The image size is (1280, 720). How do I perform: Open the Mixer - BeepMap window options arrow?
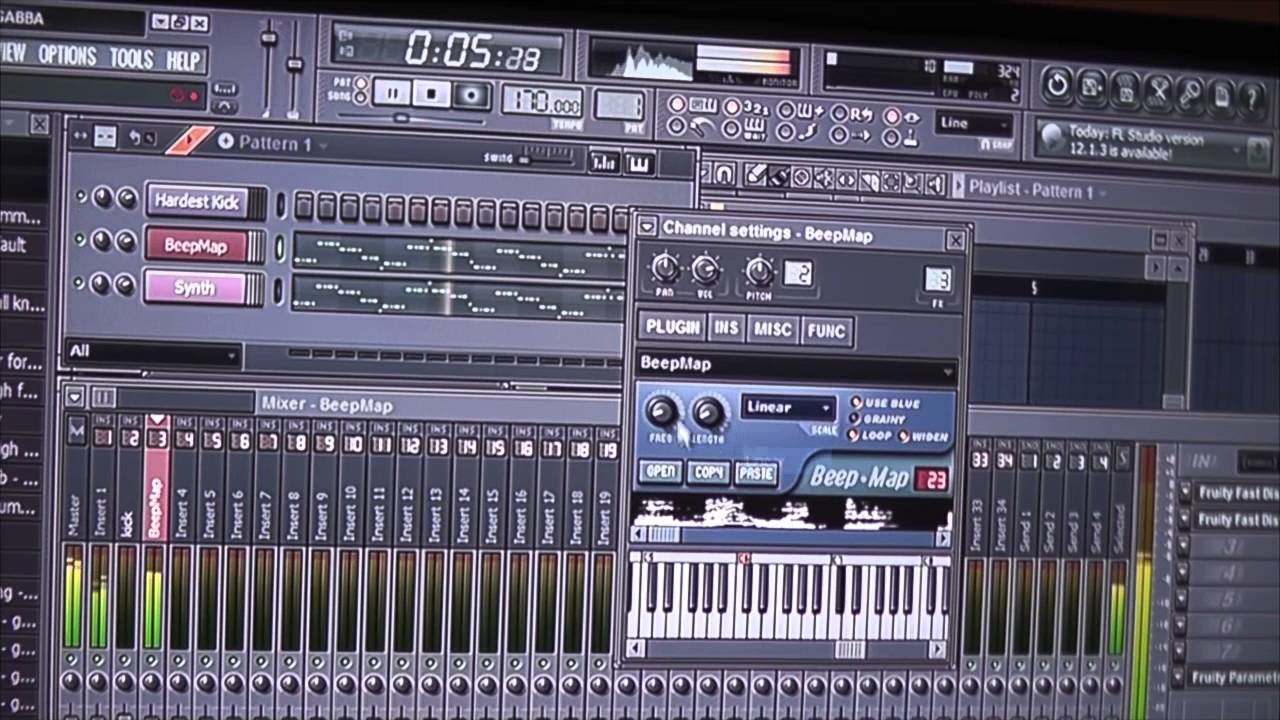tap(74, 397)
